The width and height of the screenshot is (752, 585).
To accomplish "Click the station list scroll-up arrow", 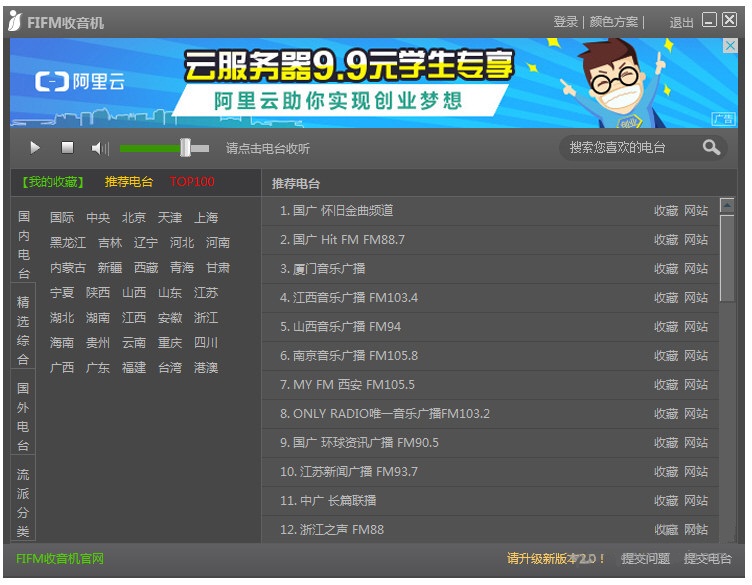I will [727, 206].
